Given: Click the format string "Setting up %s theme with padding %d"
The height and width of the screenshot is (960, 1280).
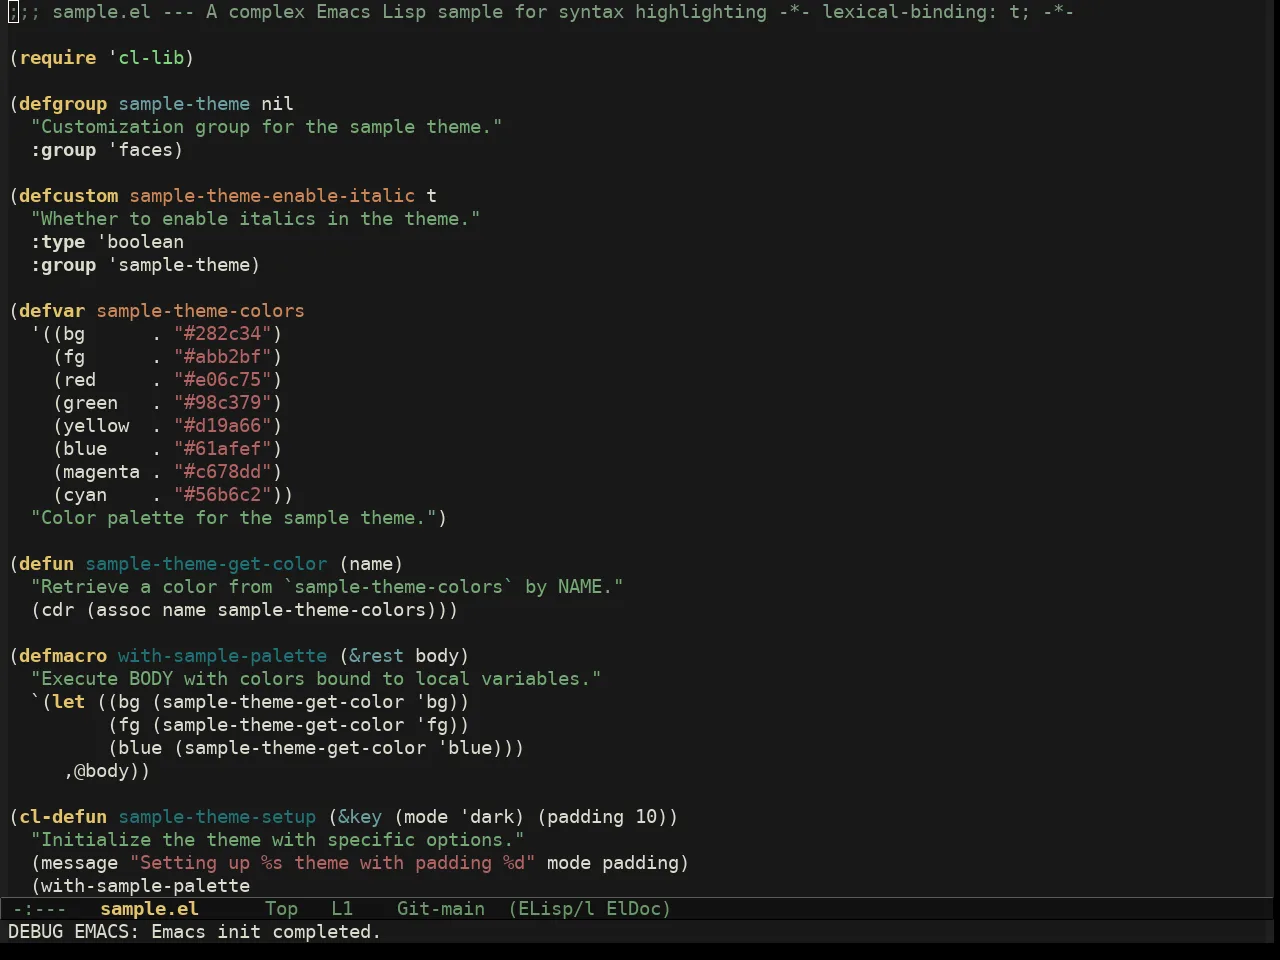Looking at the screenshot, I should (332, 862).
